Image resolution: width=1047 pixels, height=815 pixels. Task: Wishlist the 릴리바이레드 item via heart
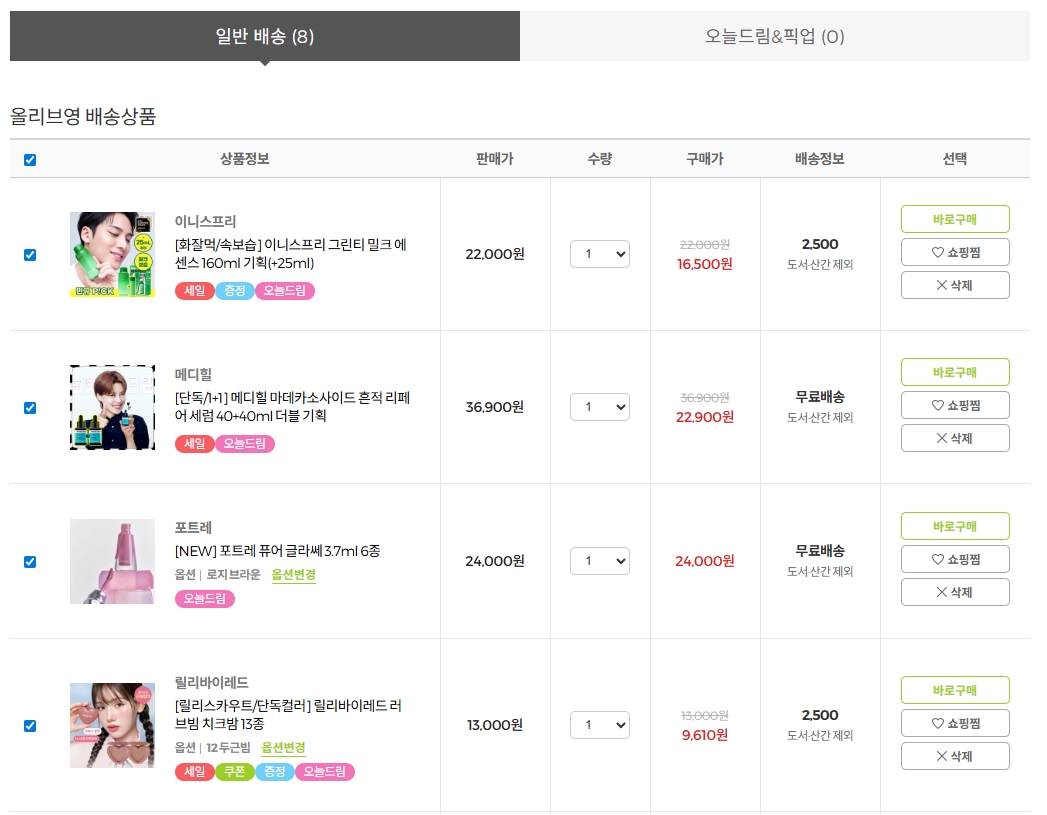955,723
